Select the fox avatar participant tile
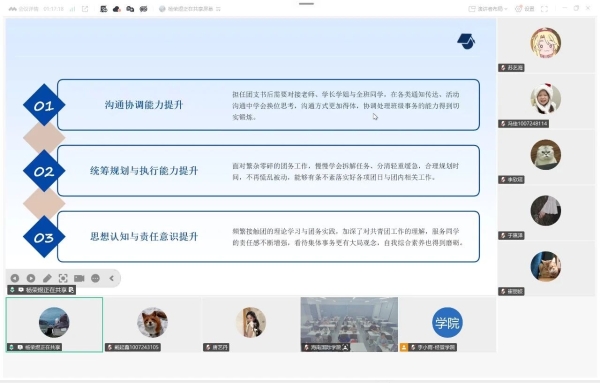600x383 pixels. pyautogui.click(x=152, y=324)
